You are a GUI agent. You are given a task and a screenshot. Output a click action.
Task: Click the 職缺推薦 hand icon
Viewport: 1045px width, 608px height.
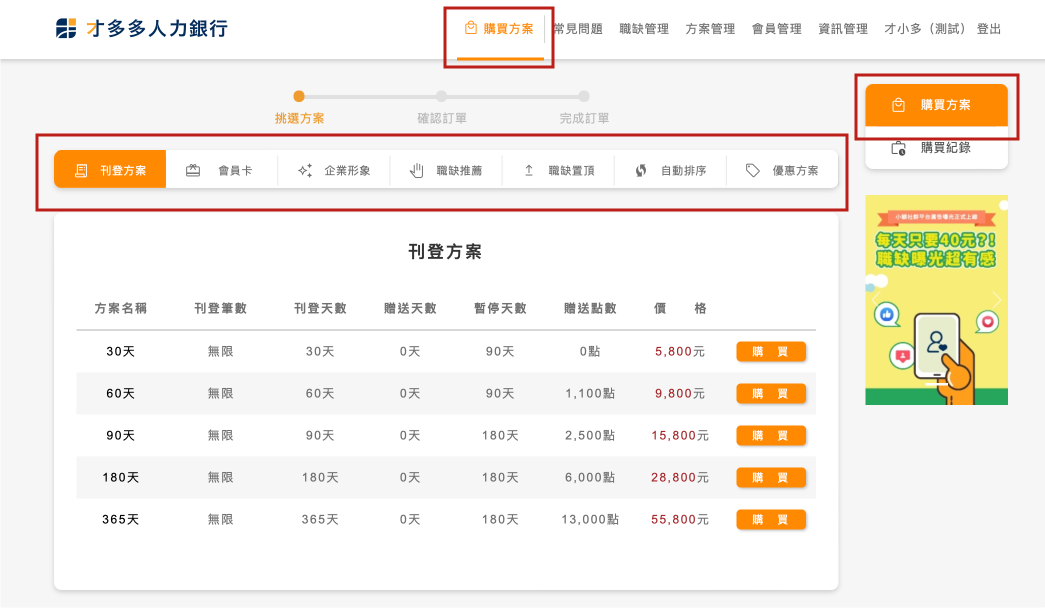(x=417, y=170)
